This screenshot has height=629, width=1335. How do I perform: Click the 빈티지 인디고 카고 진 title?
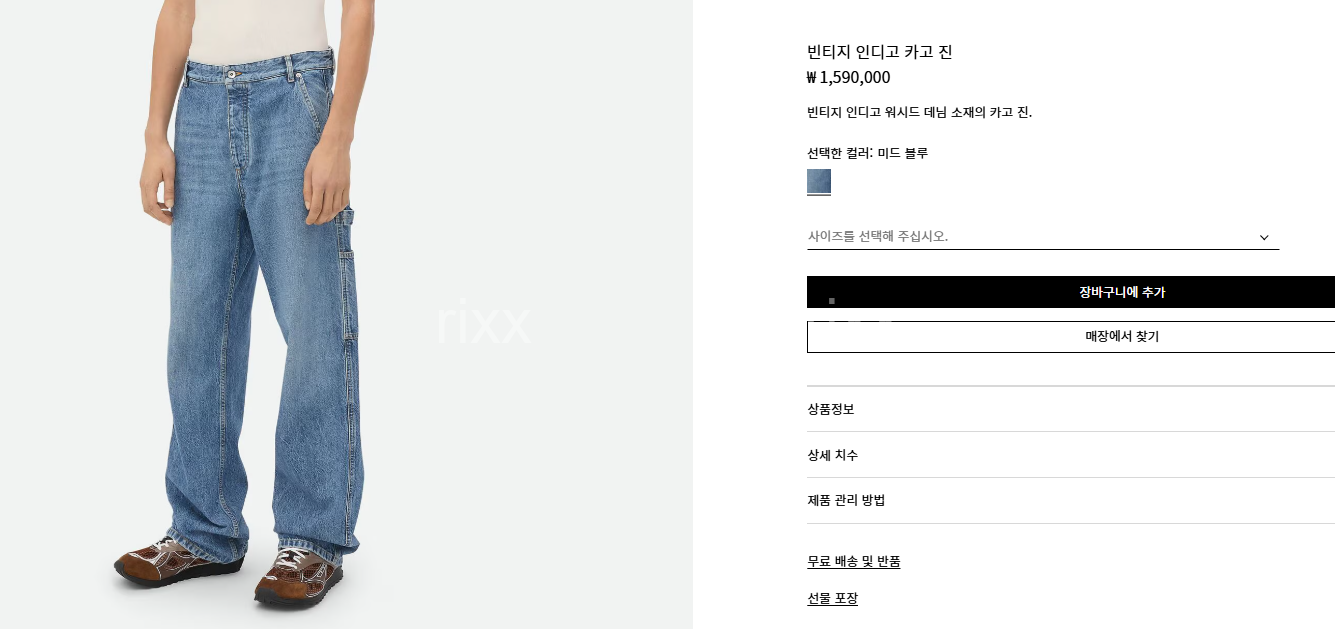879,52
